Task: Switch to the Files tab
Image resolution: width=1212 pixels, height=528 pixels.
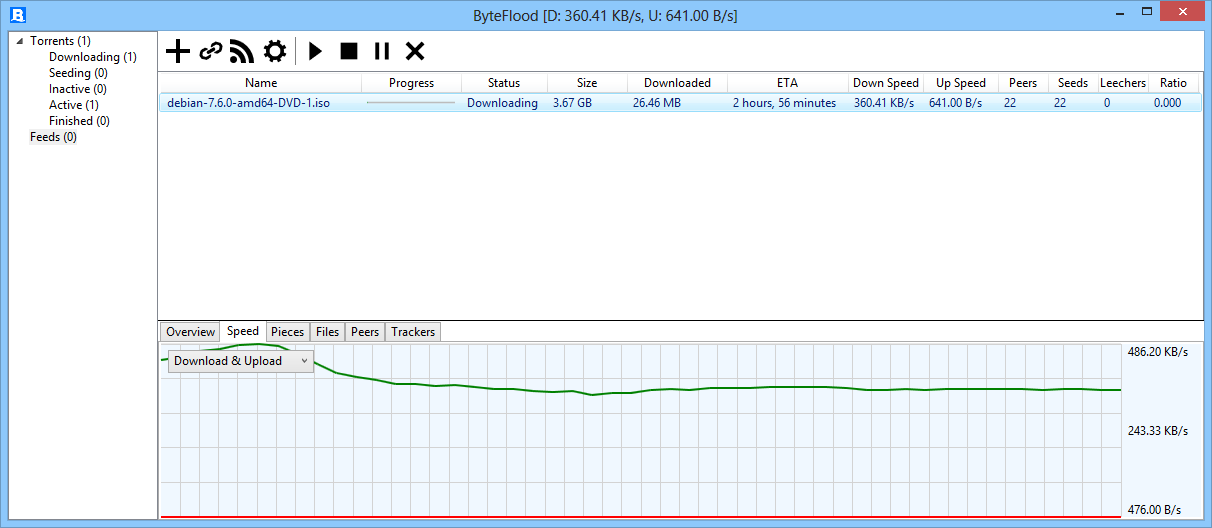Action: [327, 332]
